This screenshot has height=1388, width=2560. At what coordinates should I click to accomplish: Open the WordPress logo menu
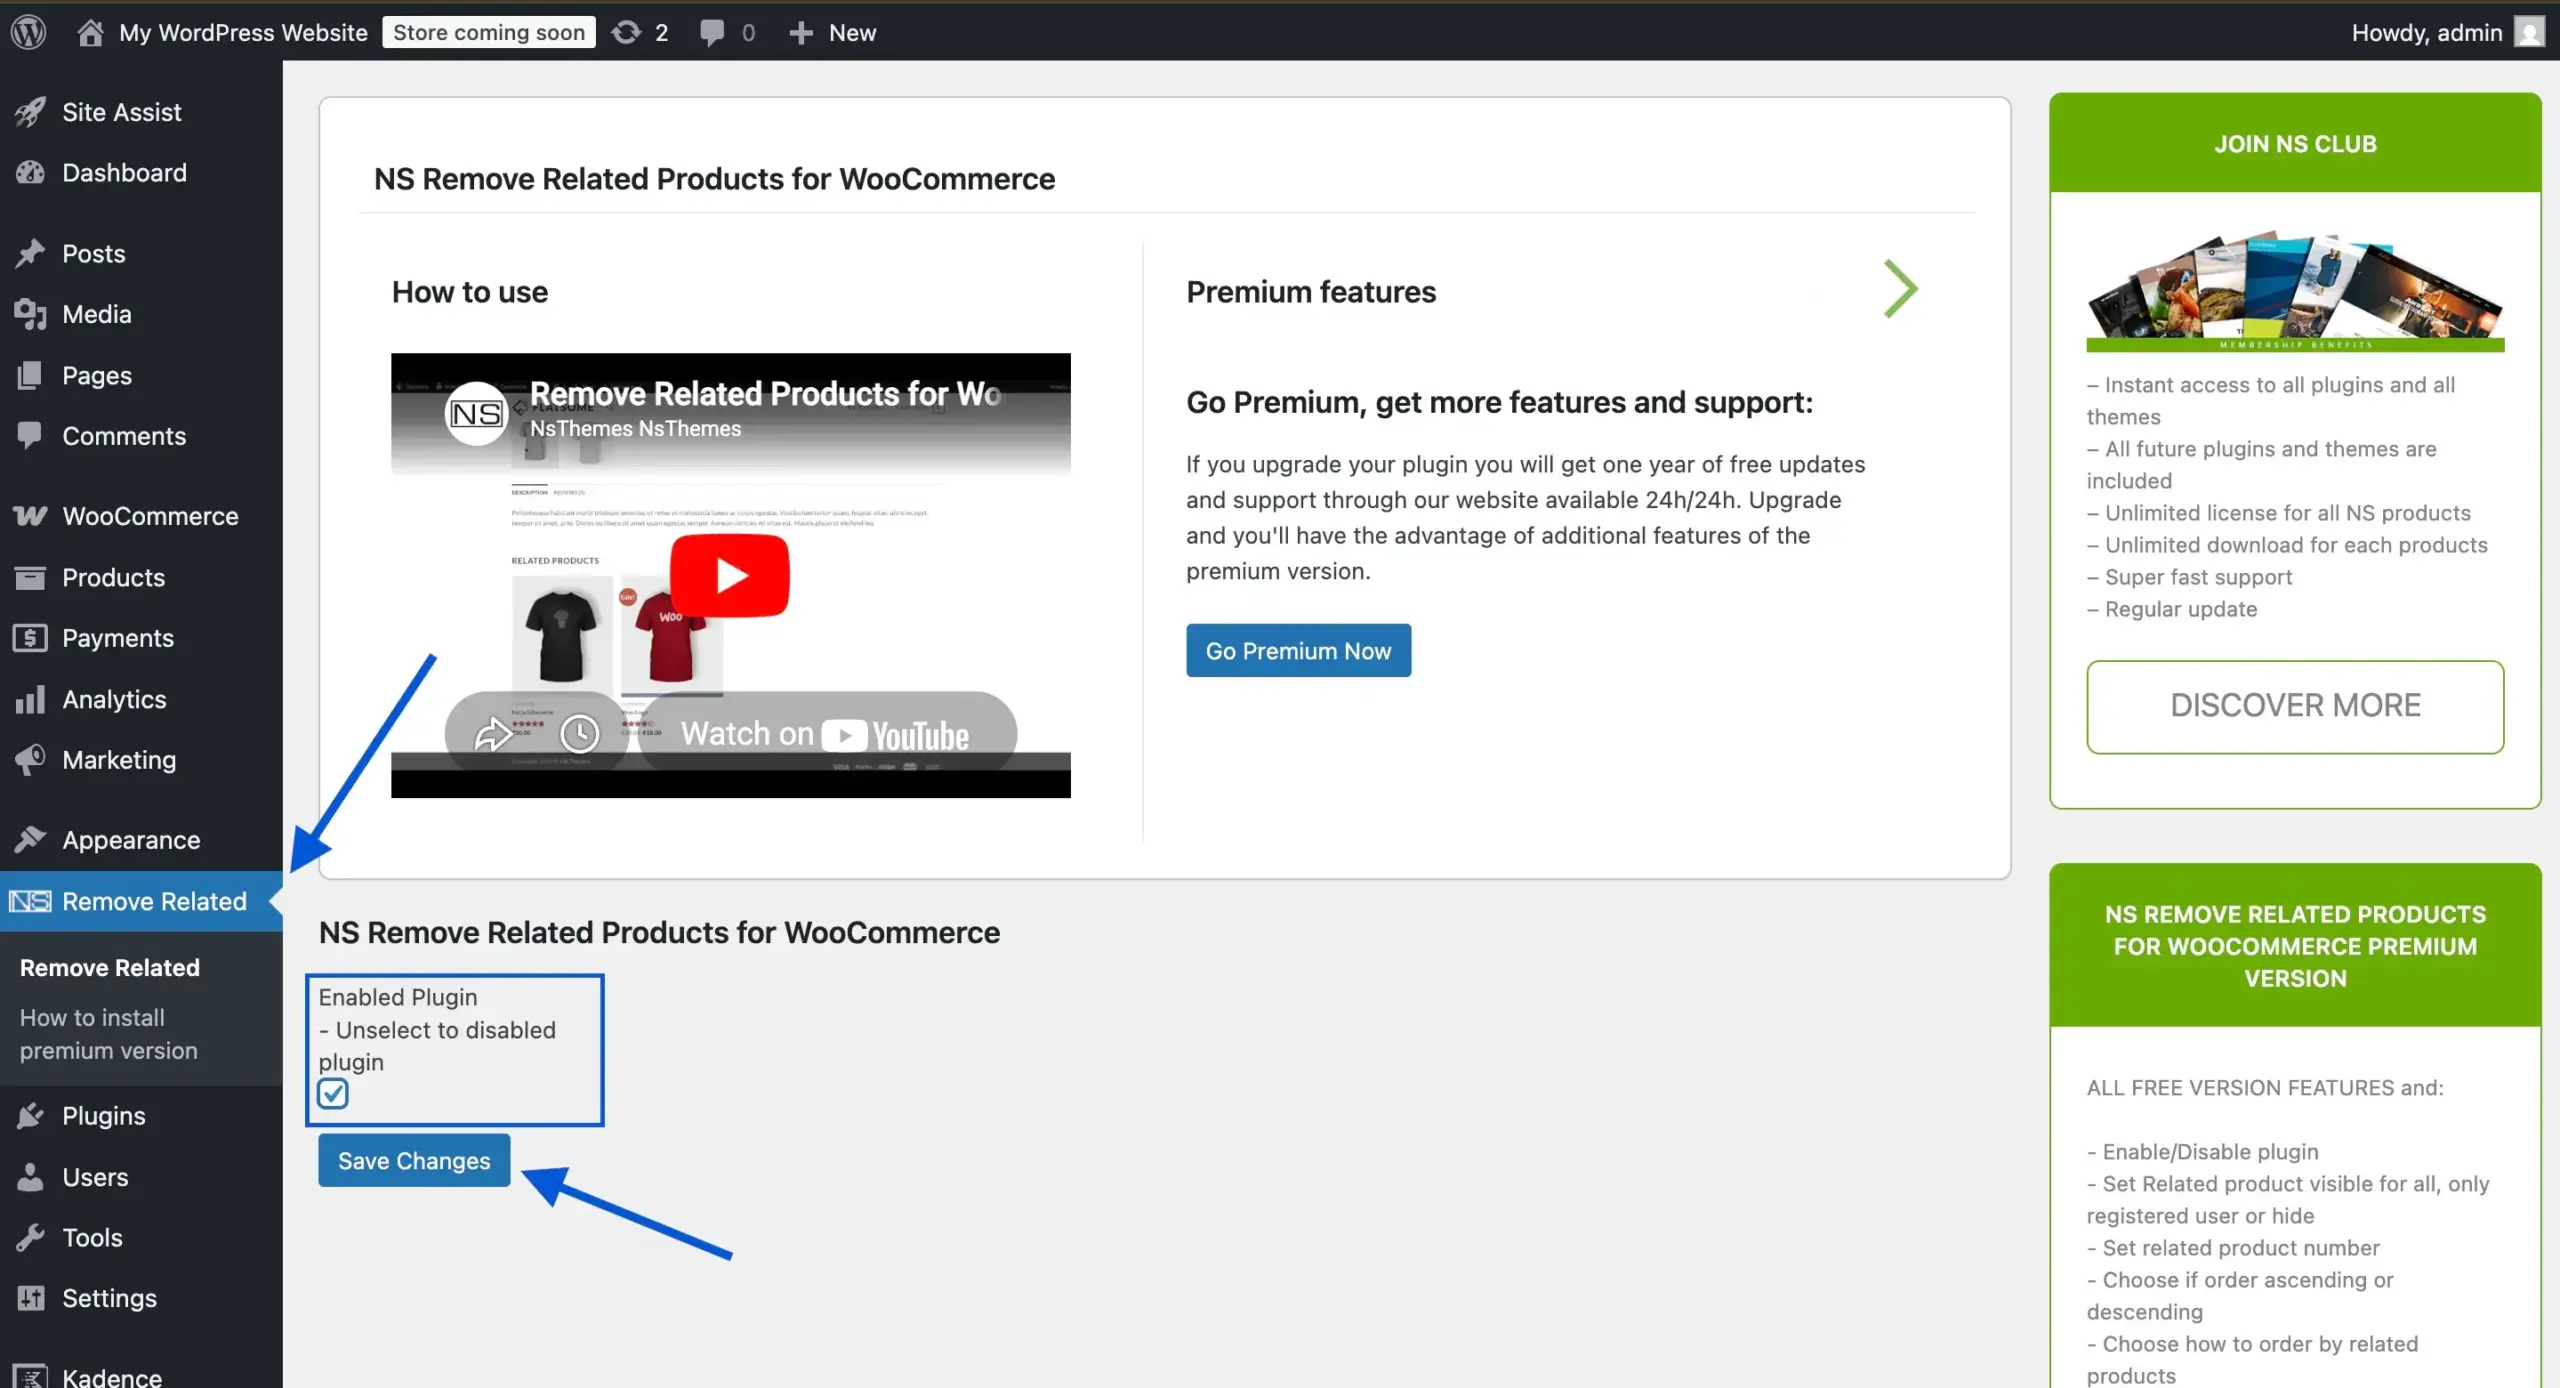(29, 32)
